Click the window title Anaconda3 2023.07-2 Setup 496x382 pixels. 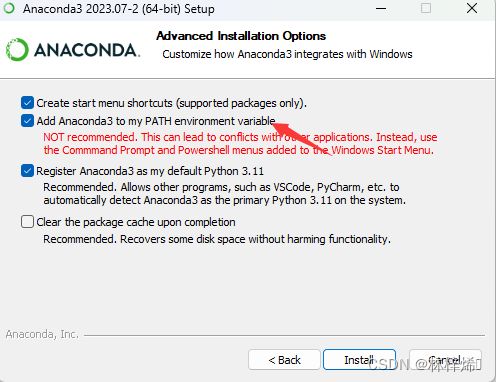(x=119, y=9)
